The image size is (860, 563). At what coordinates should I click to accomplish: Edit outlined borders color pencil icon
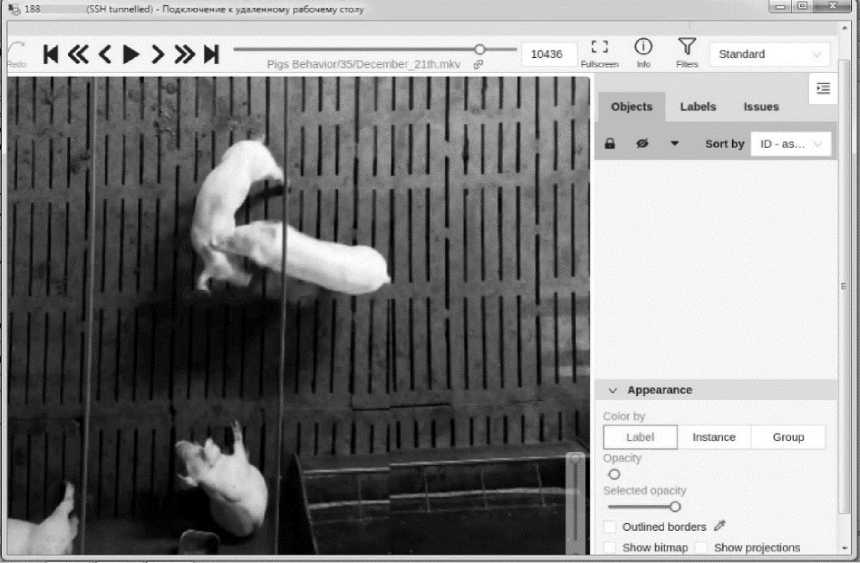click(720, 526)
